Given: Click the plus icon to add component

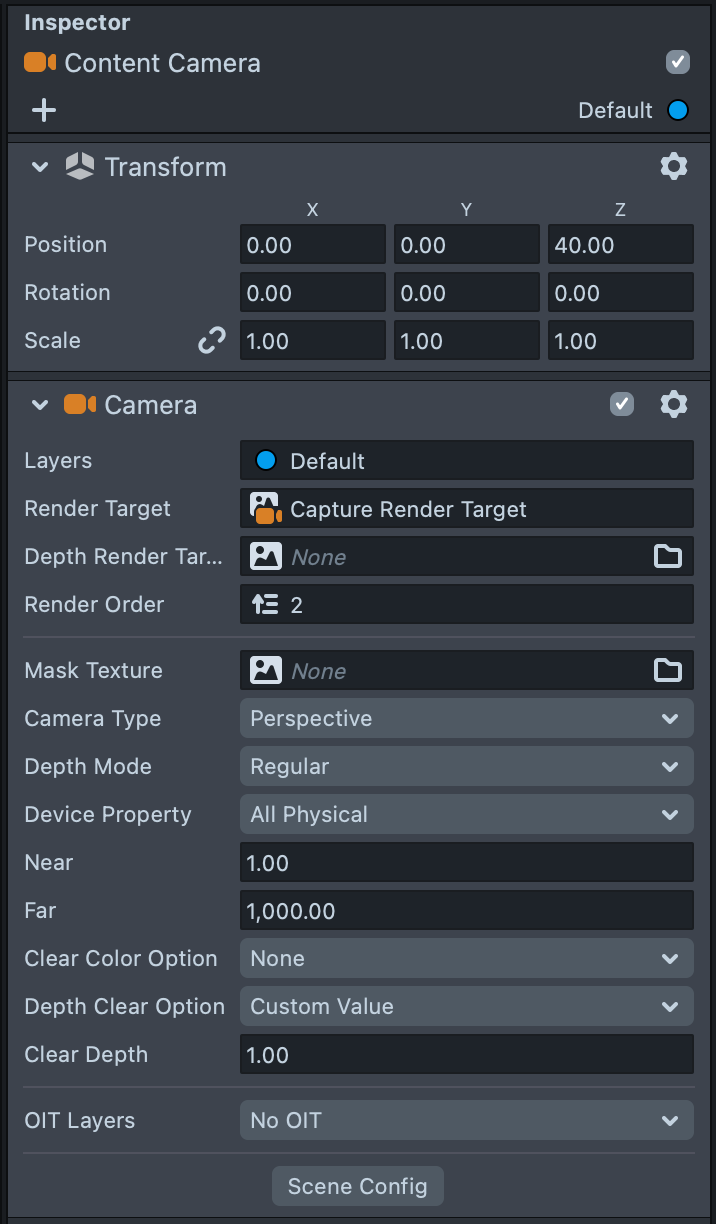Looking at the screenshot, I should tap(44, 110).
